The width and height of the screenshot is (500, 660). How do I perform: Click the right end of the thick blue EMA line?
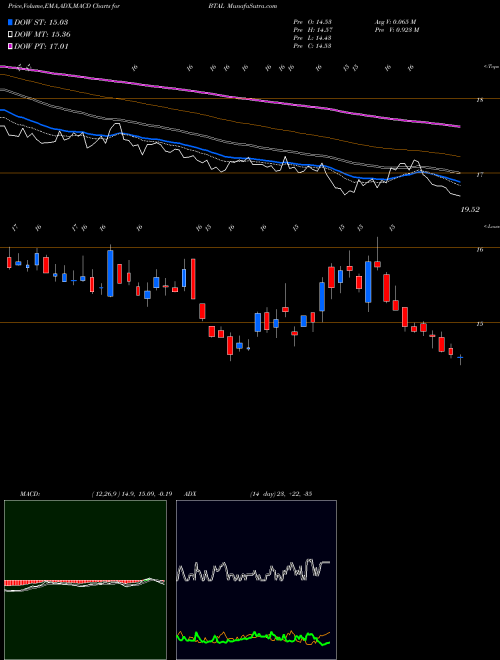click(458, 182)
